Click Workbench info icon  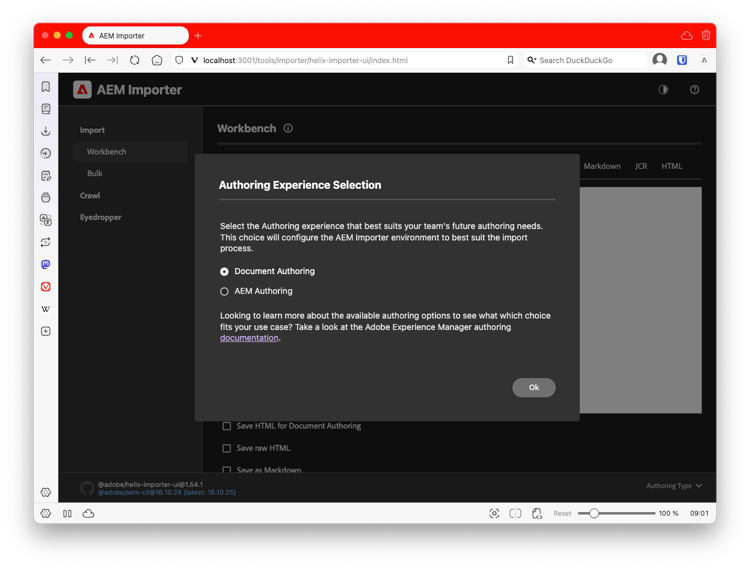click(x=288, y=128)
